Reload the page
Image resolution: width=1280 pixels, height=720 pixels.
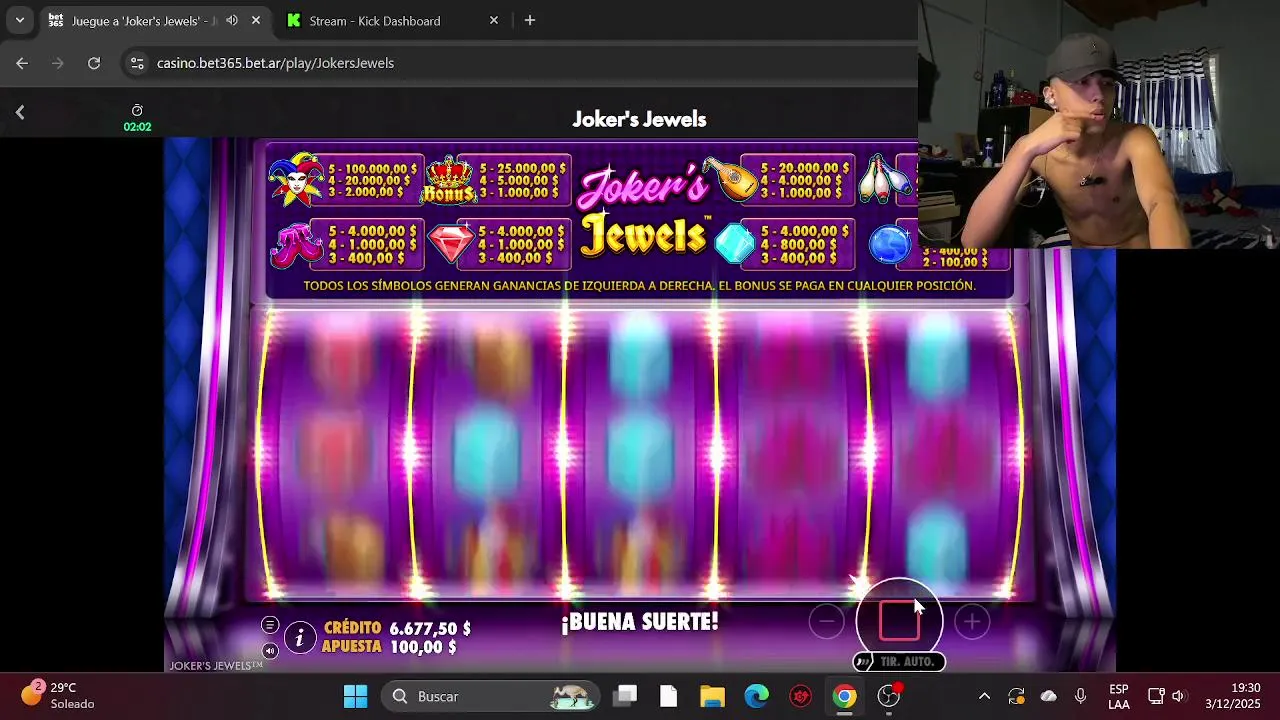coord(94,63)
